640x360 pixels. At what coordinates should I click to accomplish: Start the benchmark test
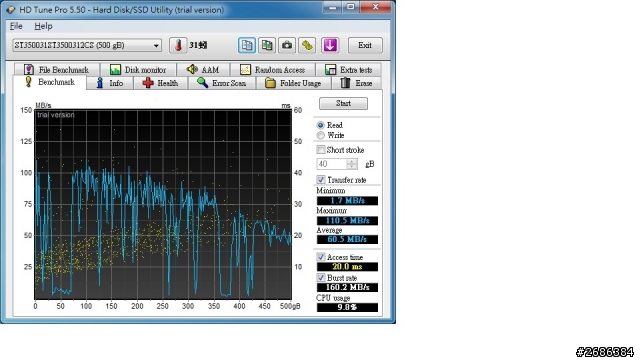click(343, 103)
